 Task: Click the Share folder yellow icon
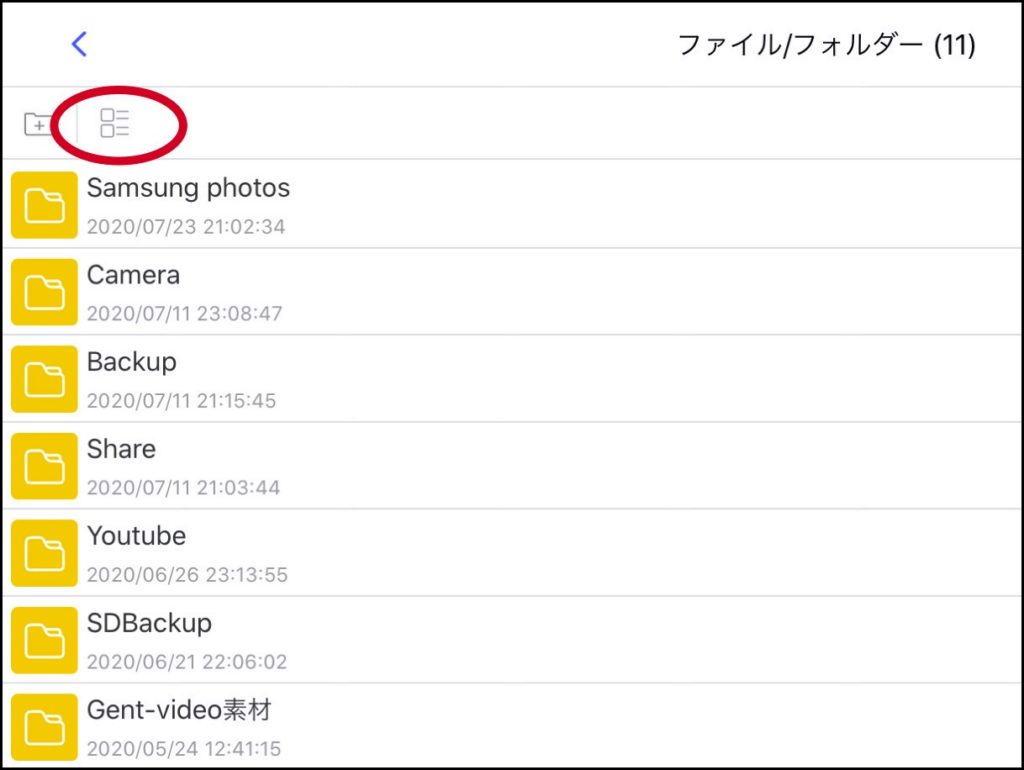tap(44, 466)
